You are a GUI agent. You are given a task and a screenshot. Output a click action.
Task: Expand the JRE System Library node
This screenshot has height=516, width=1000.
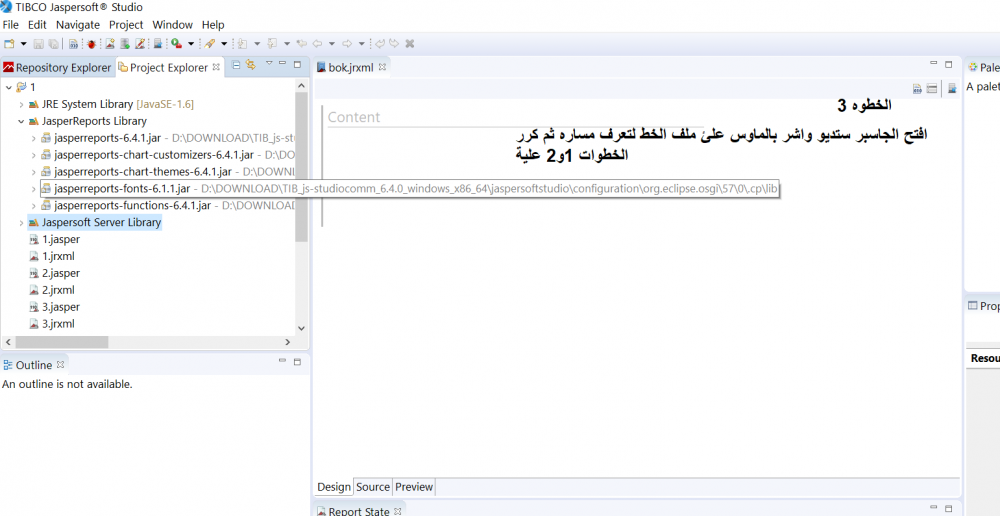[21, 104]
